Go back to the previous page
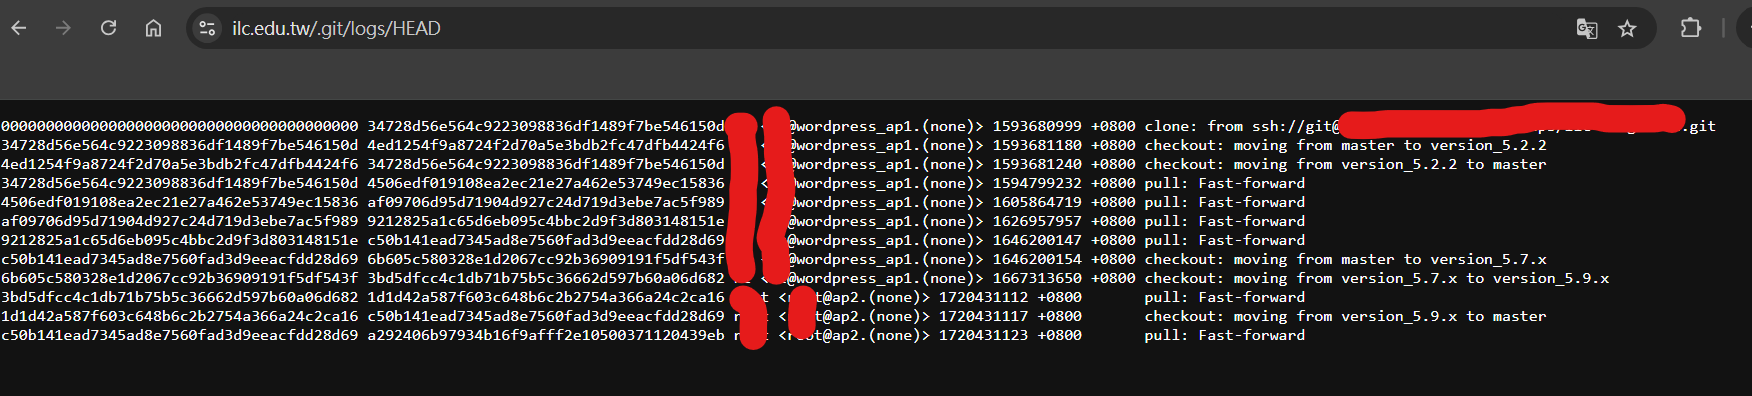This screenshot has height=396, width=1752. 18,28
